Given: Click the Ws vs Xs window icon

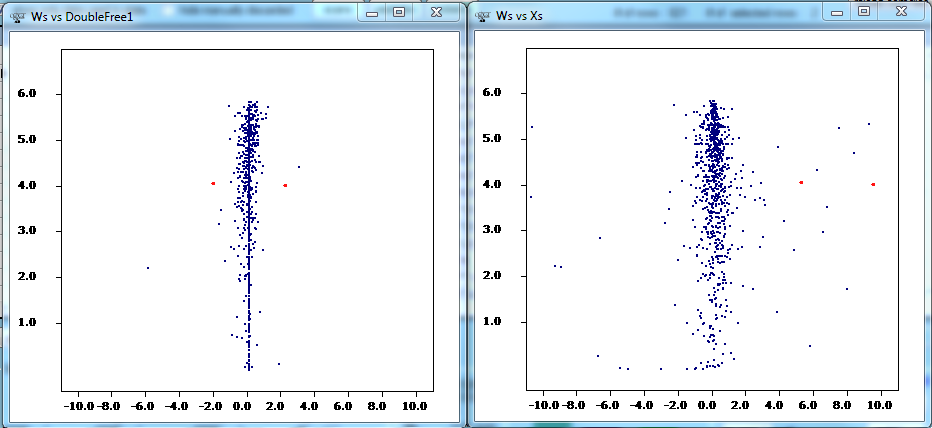Looking at the screenshot, I should [482, 17].
